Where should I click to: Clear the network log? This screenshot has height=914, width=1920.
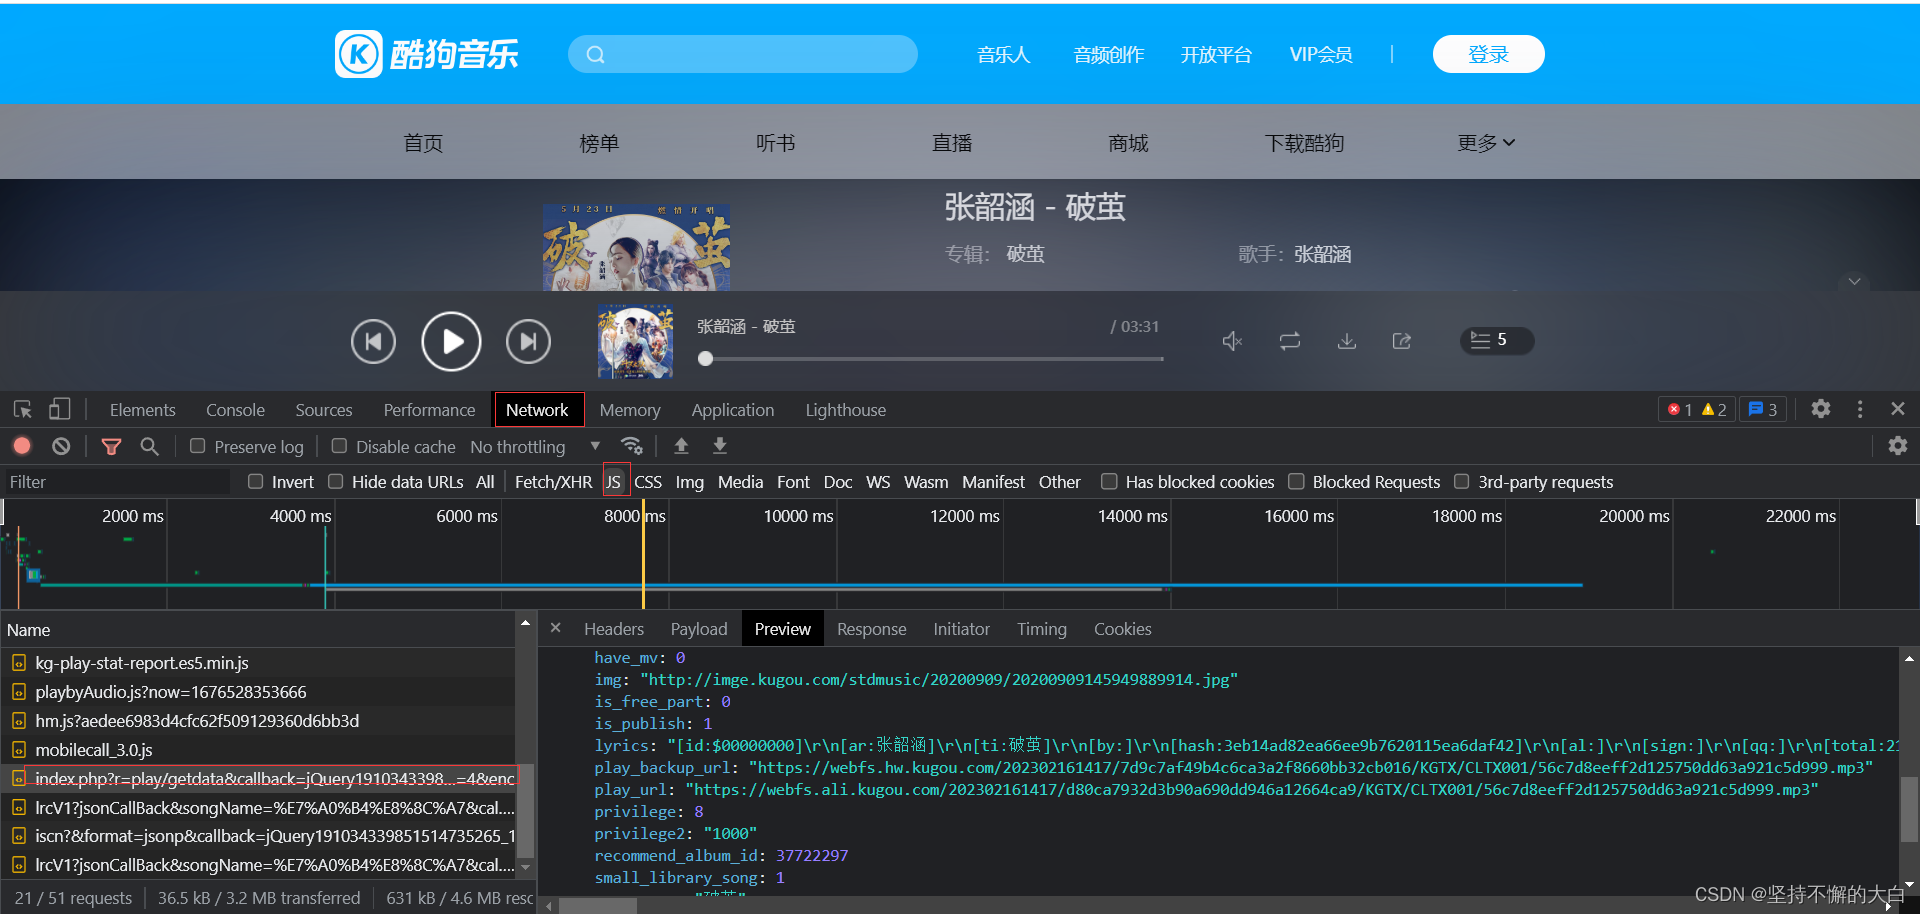61,446
